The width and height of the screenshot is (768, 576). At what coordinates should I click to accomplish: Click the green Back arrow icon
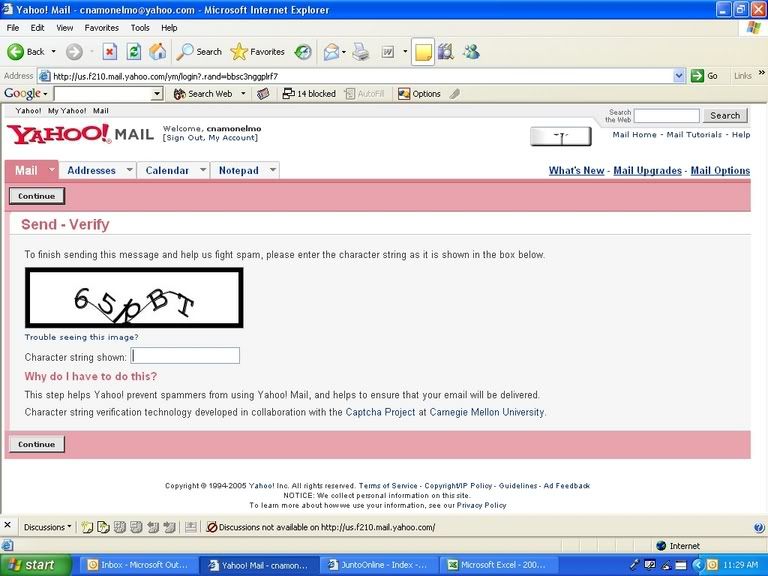click(x=15, y=51)
